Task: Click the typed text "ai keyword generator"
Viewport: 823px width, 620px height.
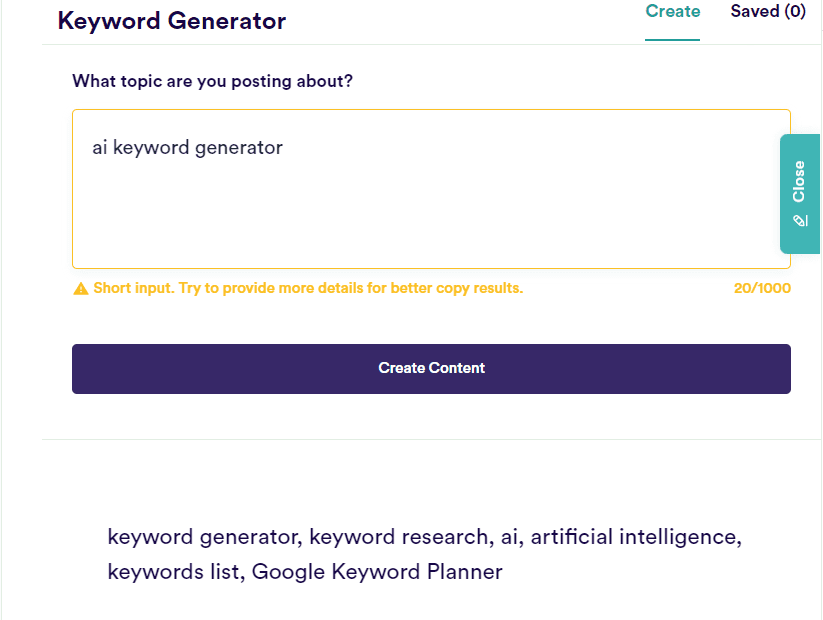Action: [x=187, y=148]
